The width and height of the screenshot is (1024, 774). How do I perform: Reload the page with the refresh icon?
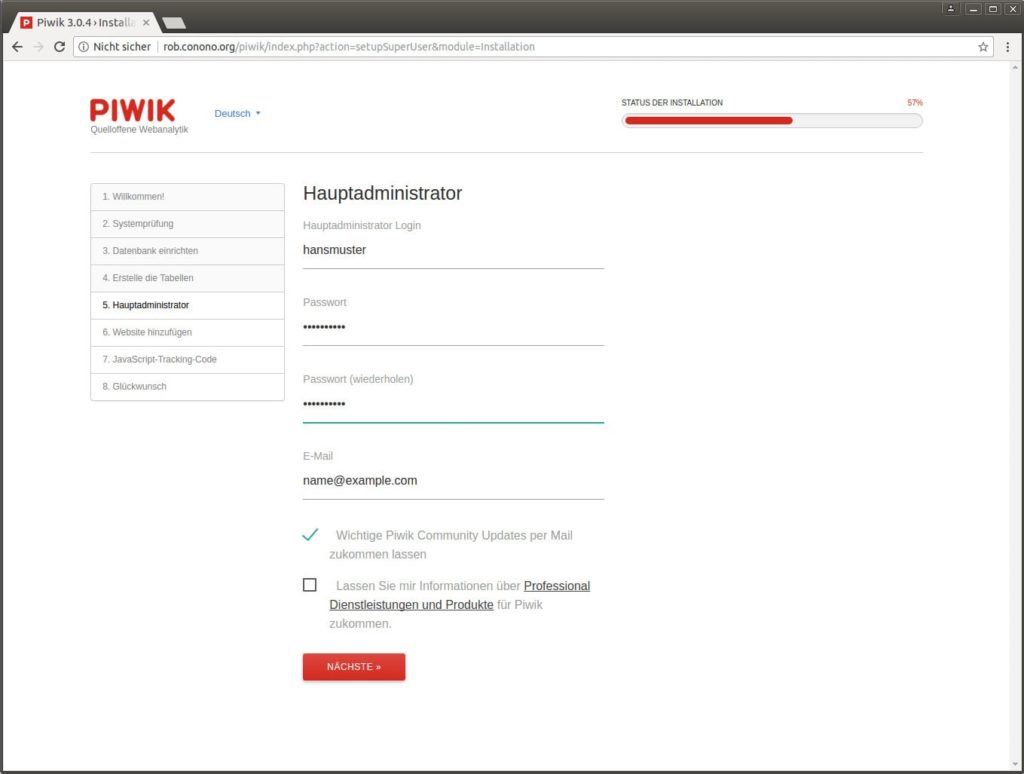(59, 47)
